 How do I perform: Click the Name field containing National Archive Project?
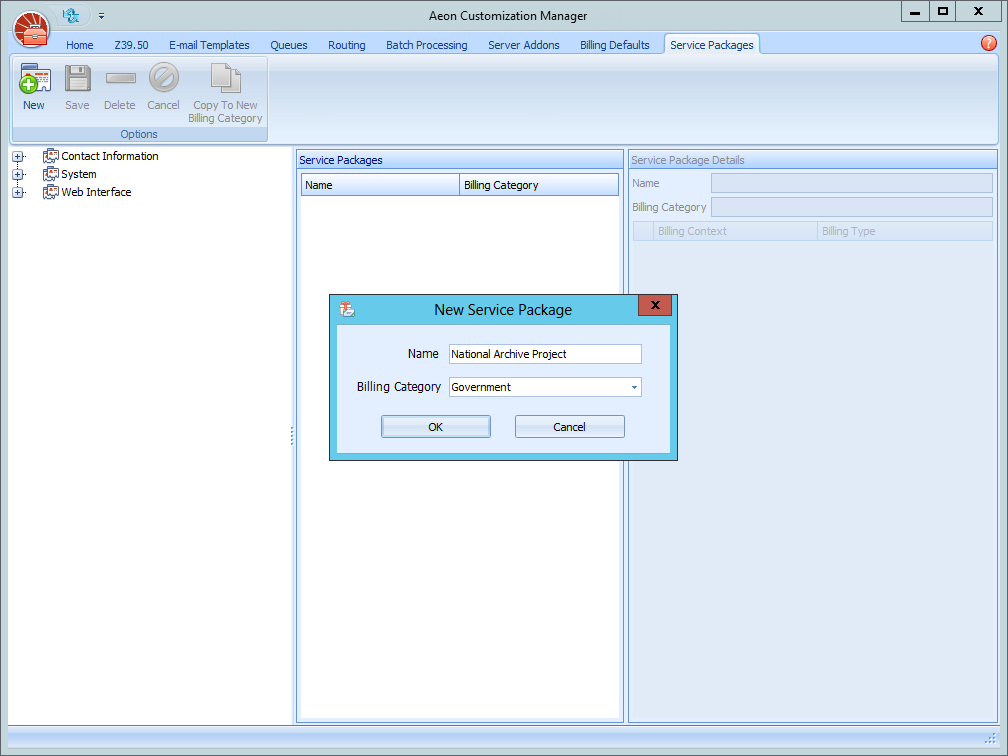tap(545, 354)
